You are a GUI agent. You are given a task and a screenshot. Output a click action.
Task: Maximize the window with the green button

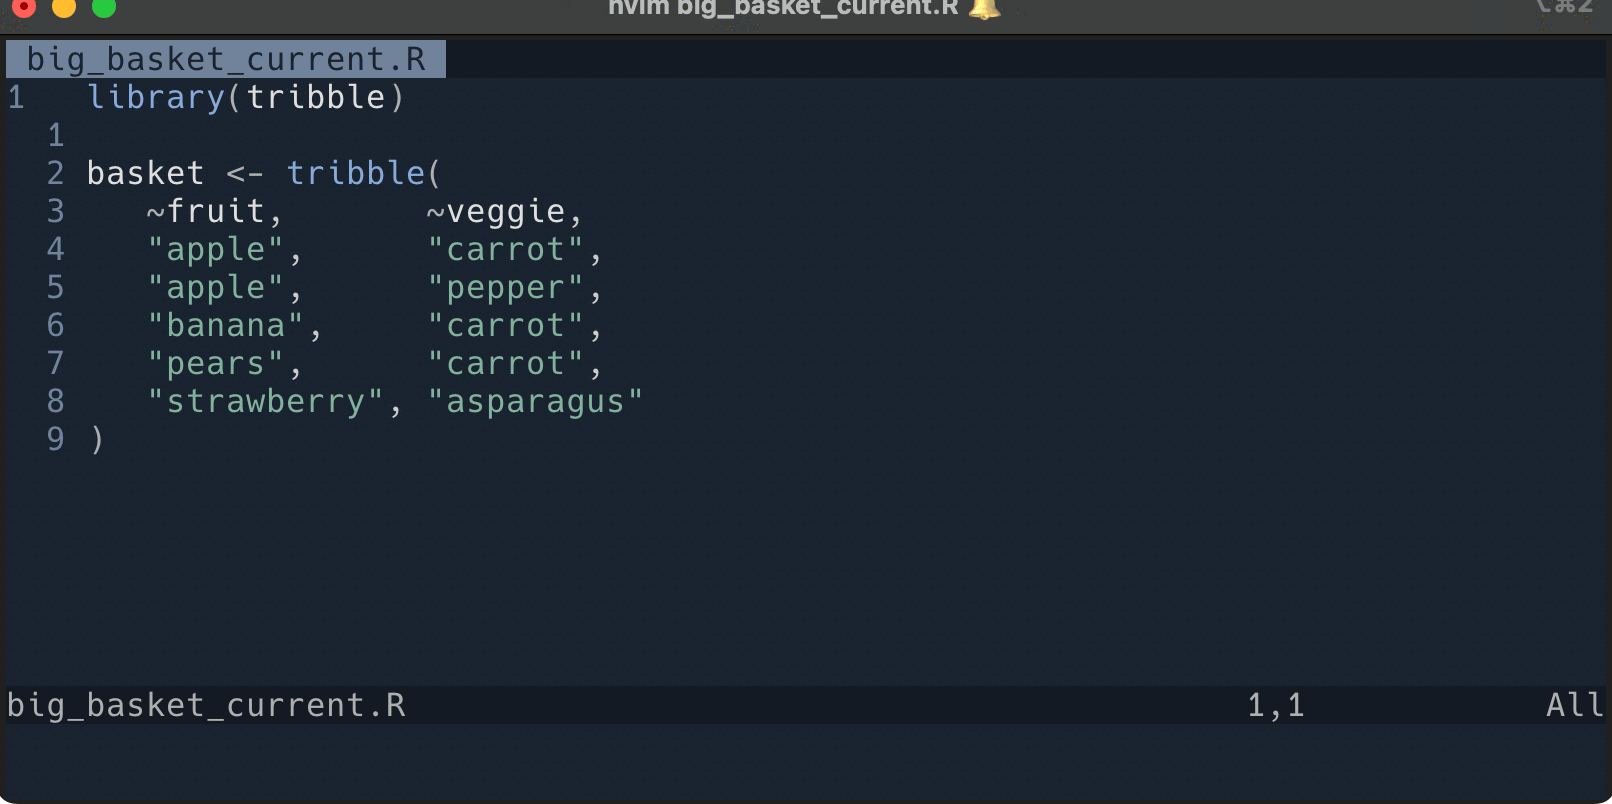tap(104, 7)
